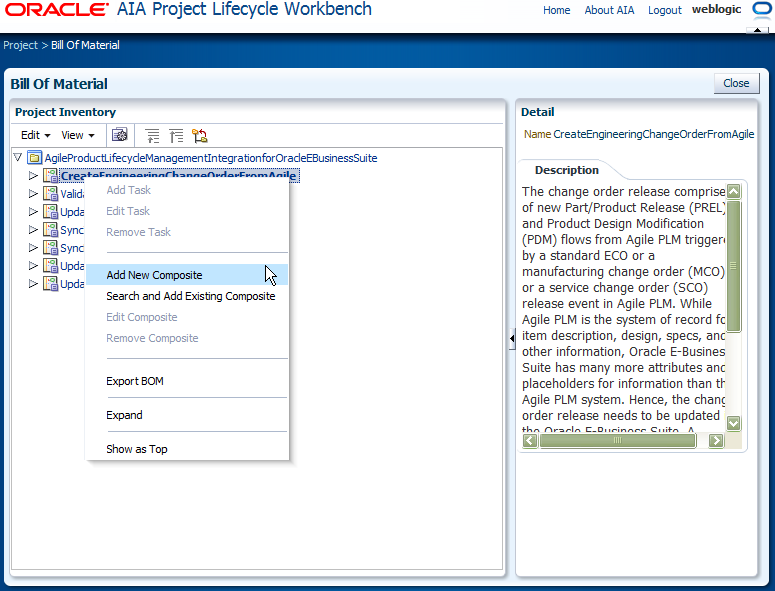Expand the CreateEngineeringChangeOrderFromAgile node
Screen dimensions: 775x591
click(x=33, y=175)
